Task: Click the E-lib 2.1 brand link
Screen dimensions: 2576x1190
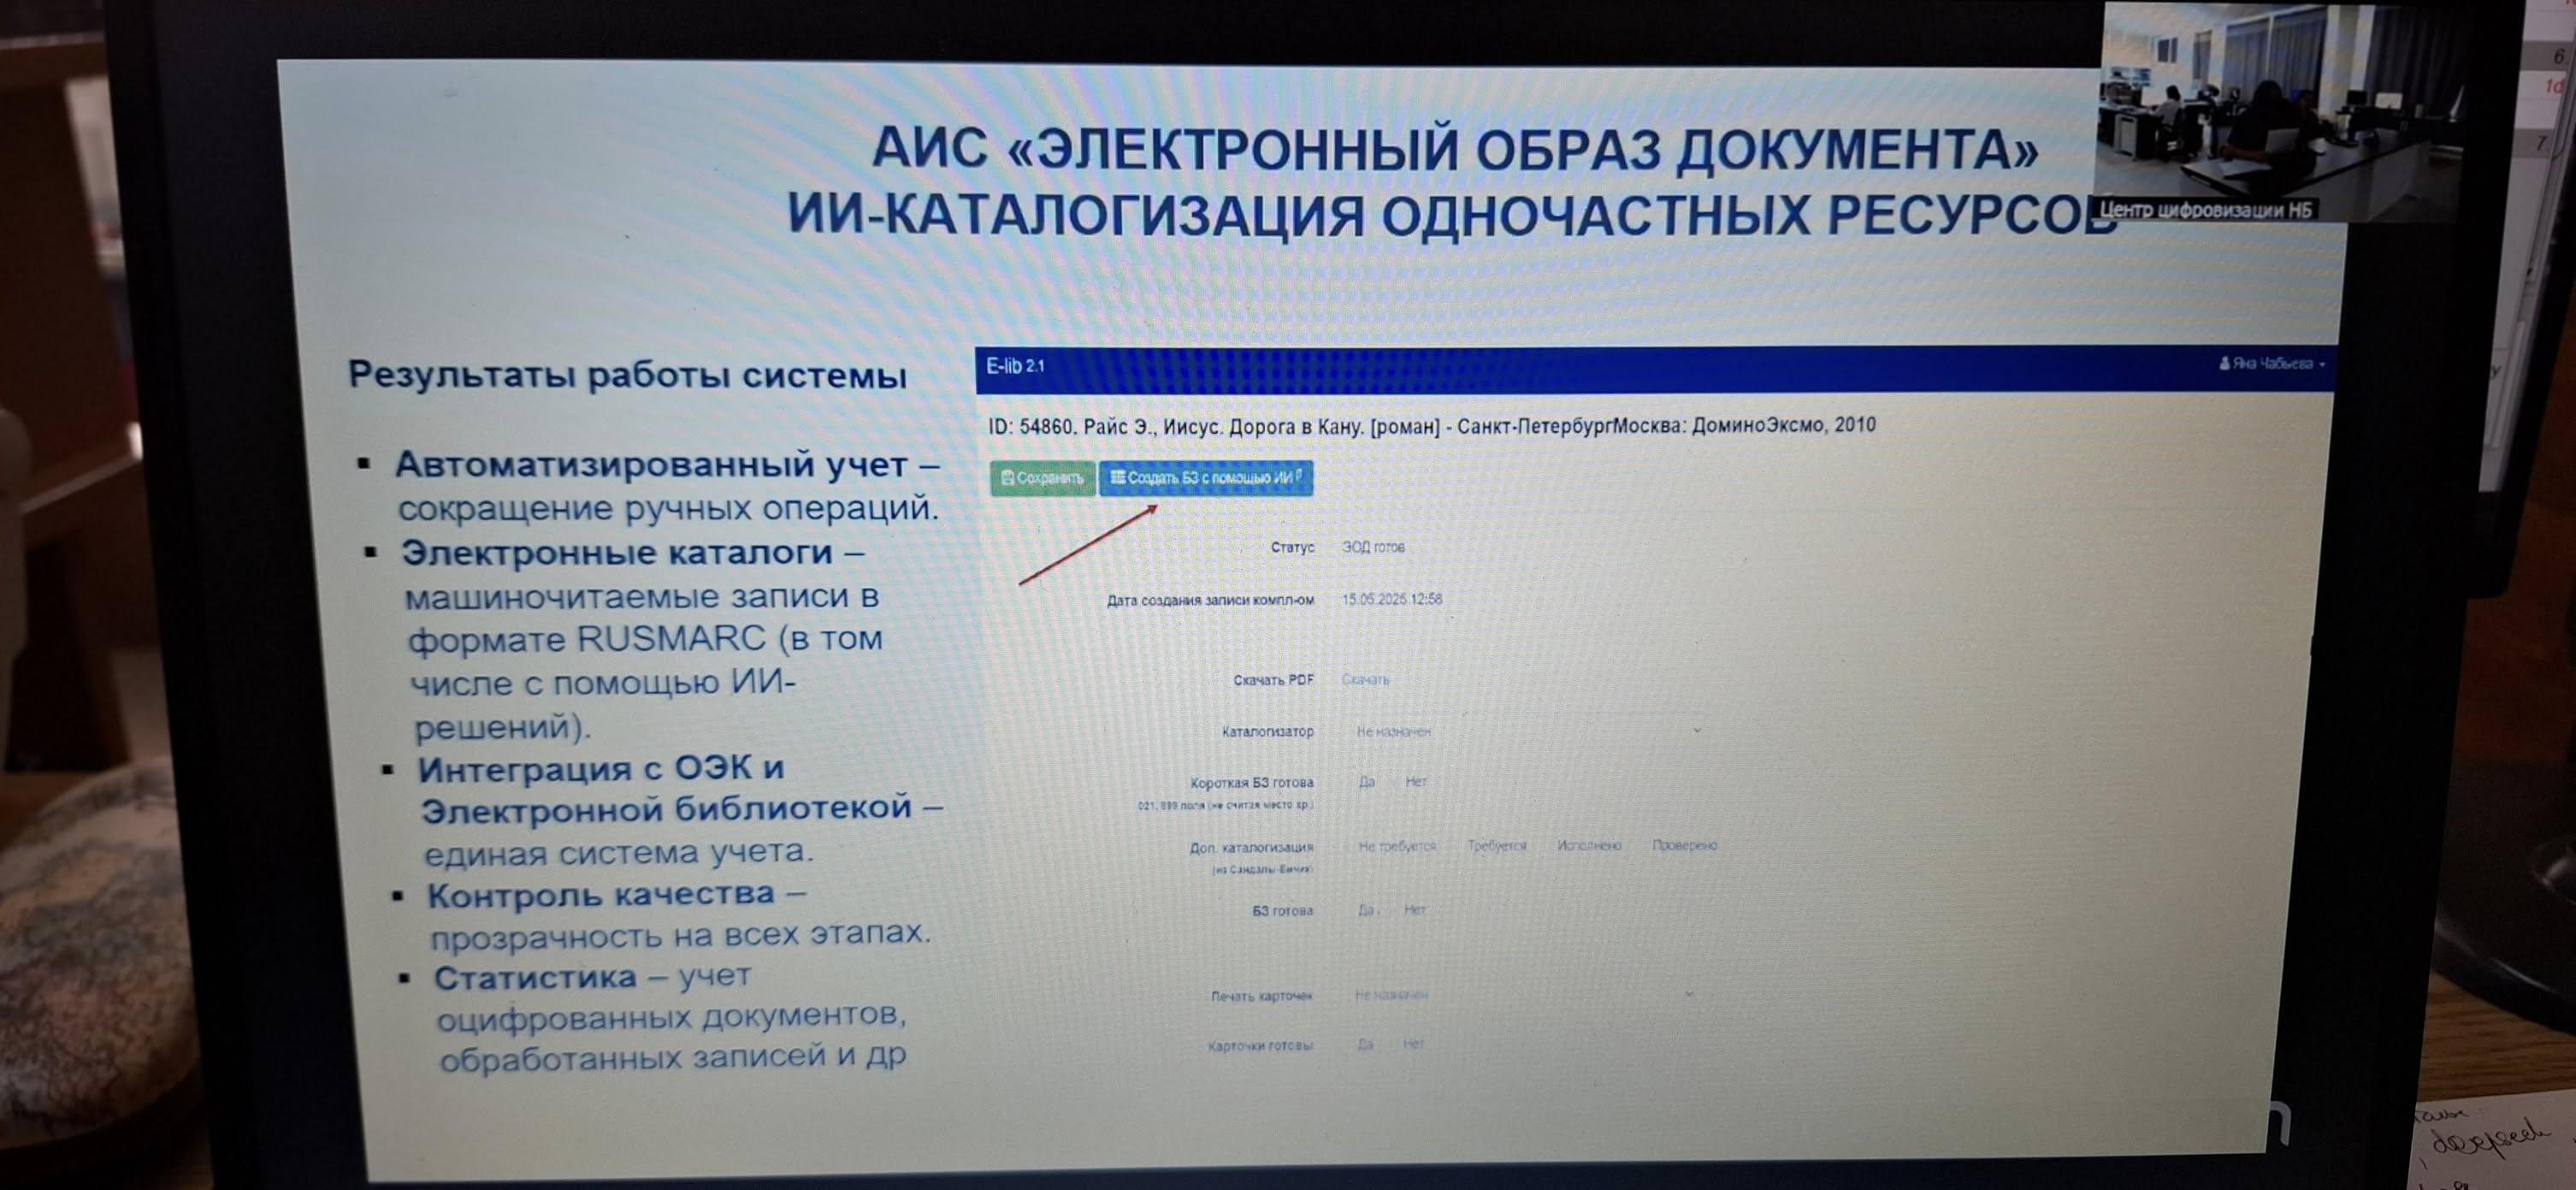Action: click(x=1014, y=366)
